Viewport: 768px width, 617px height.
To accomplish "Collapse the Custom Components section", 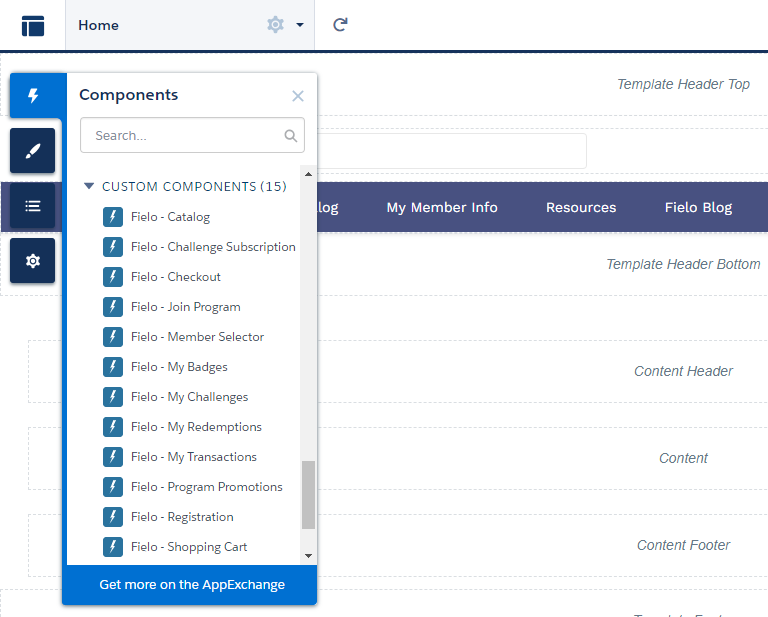I will click(x=89, y=186).
